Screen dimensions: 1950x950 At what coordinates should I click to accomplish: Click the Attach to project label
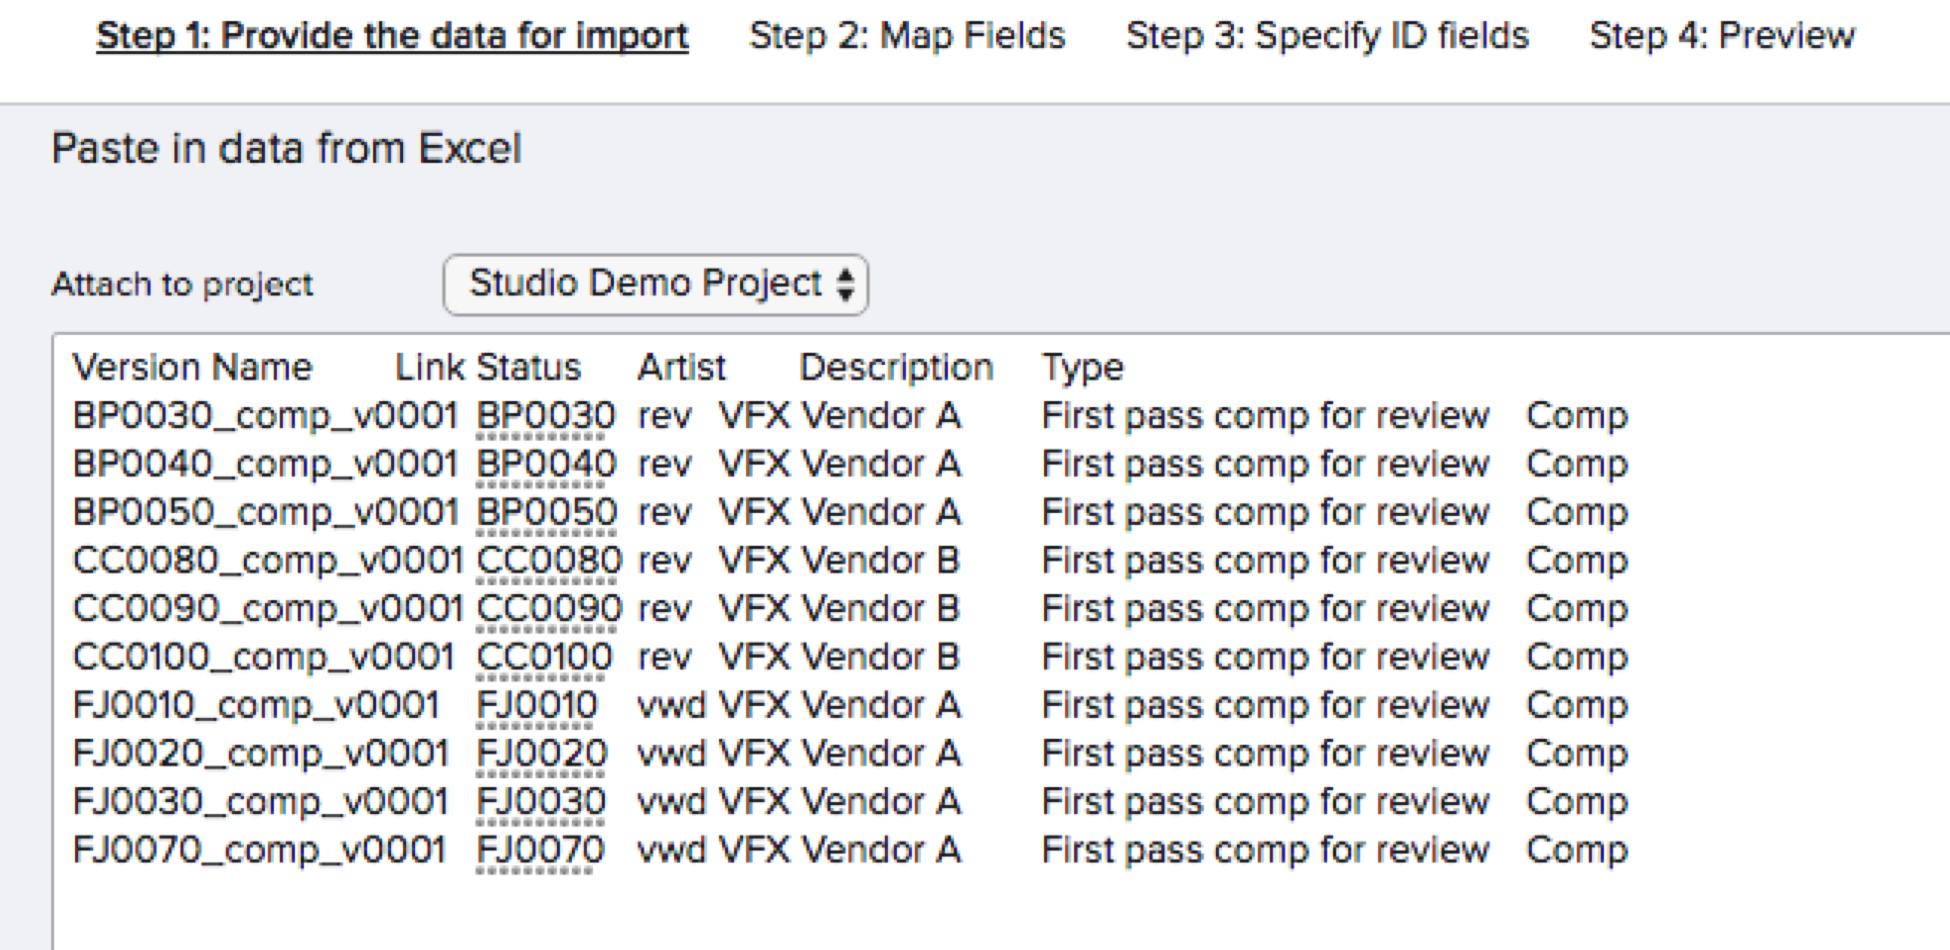[182, 285]
